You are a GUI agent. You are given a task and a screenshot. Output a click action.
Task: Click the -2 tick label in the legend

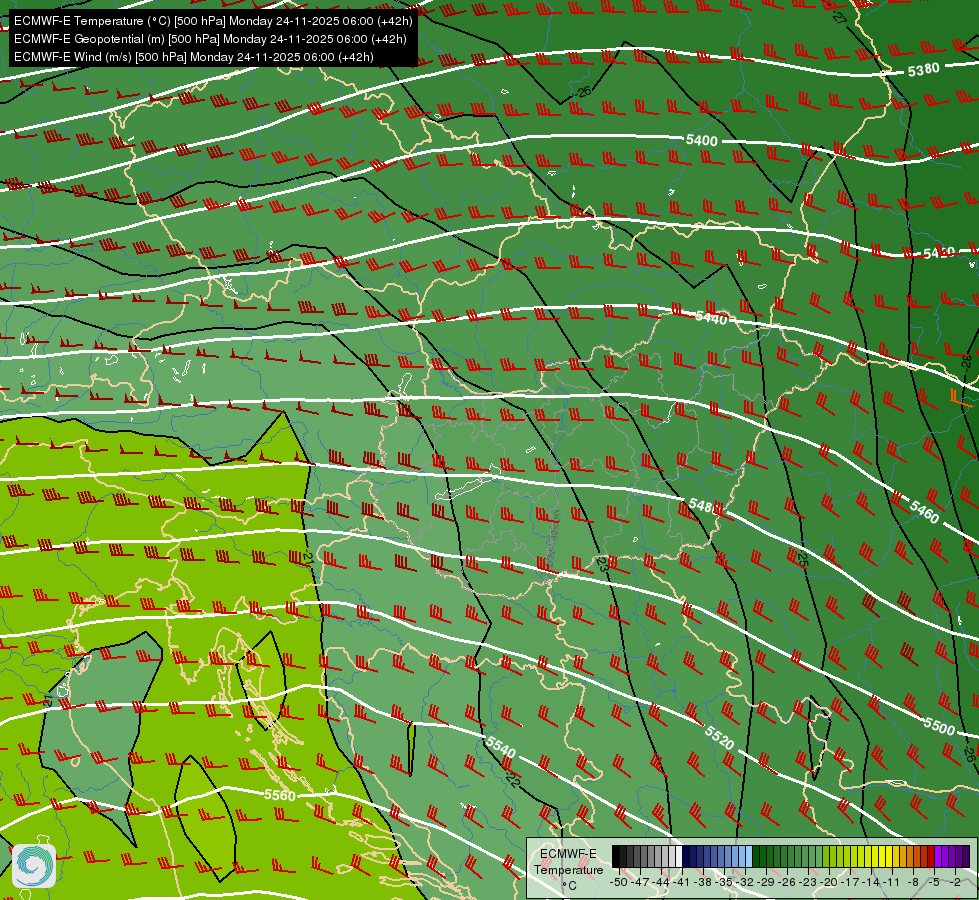(955, 882)
